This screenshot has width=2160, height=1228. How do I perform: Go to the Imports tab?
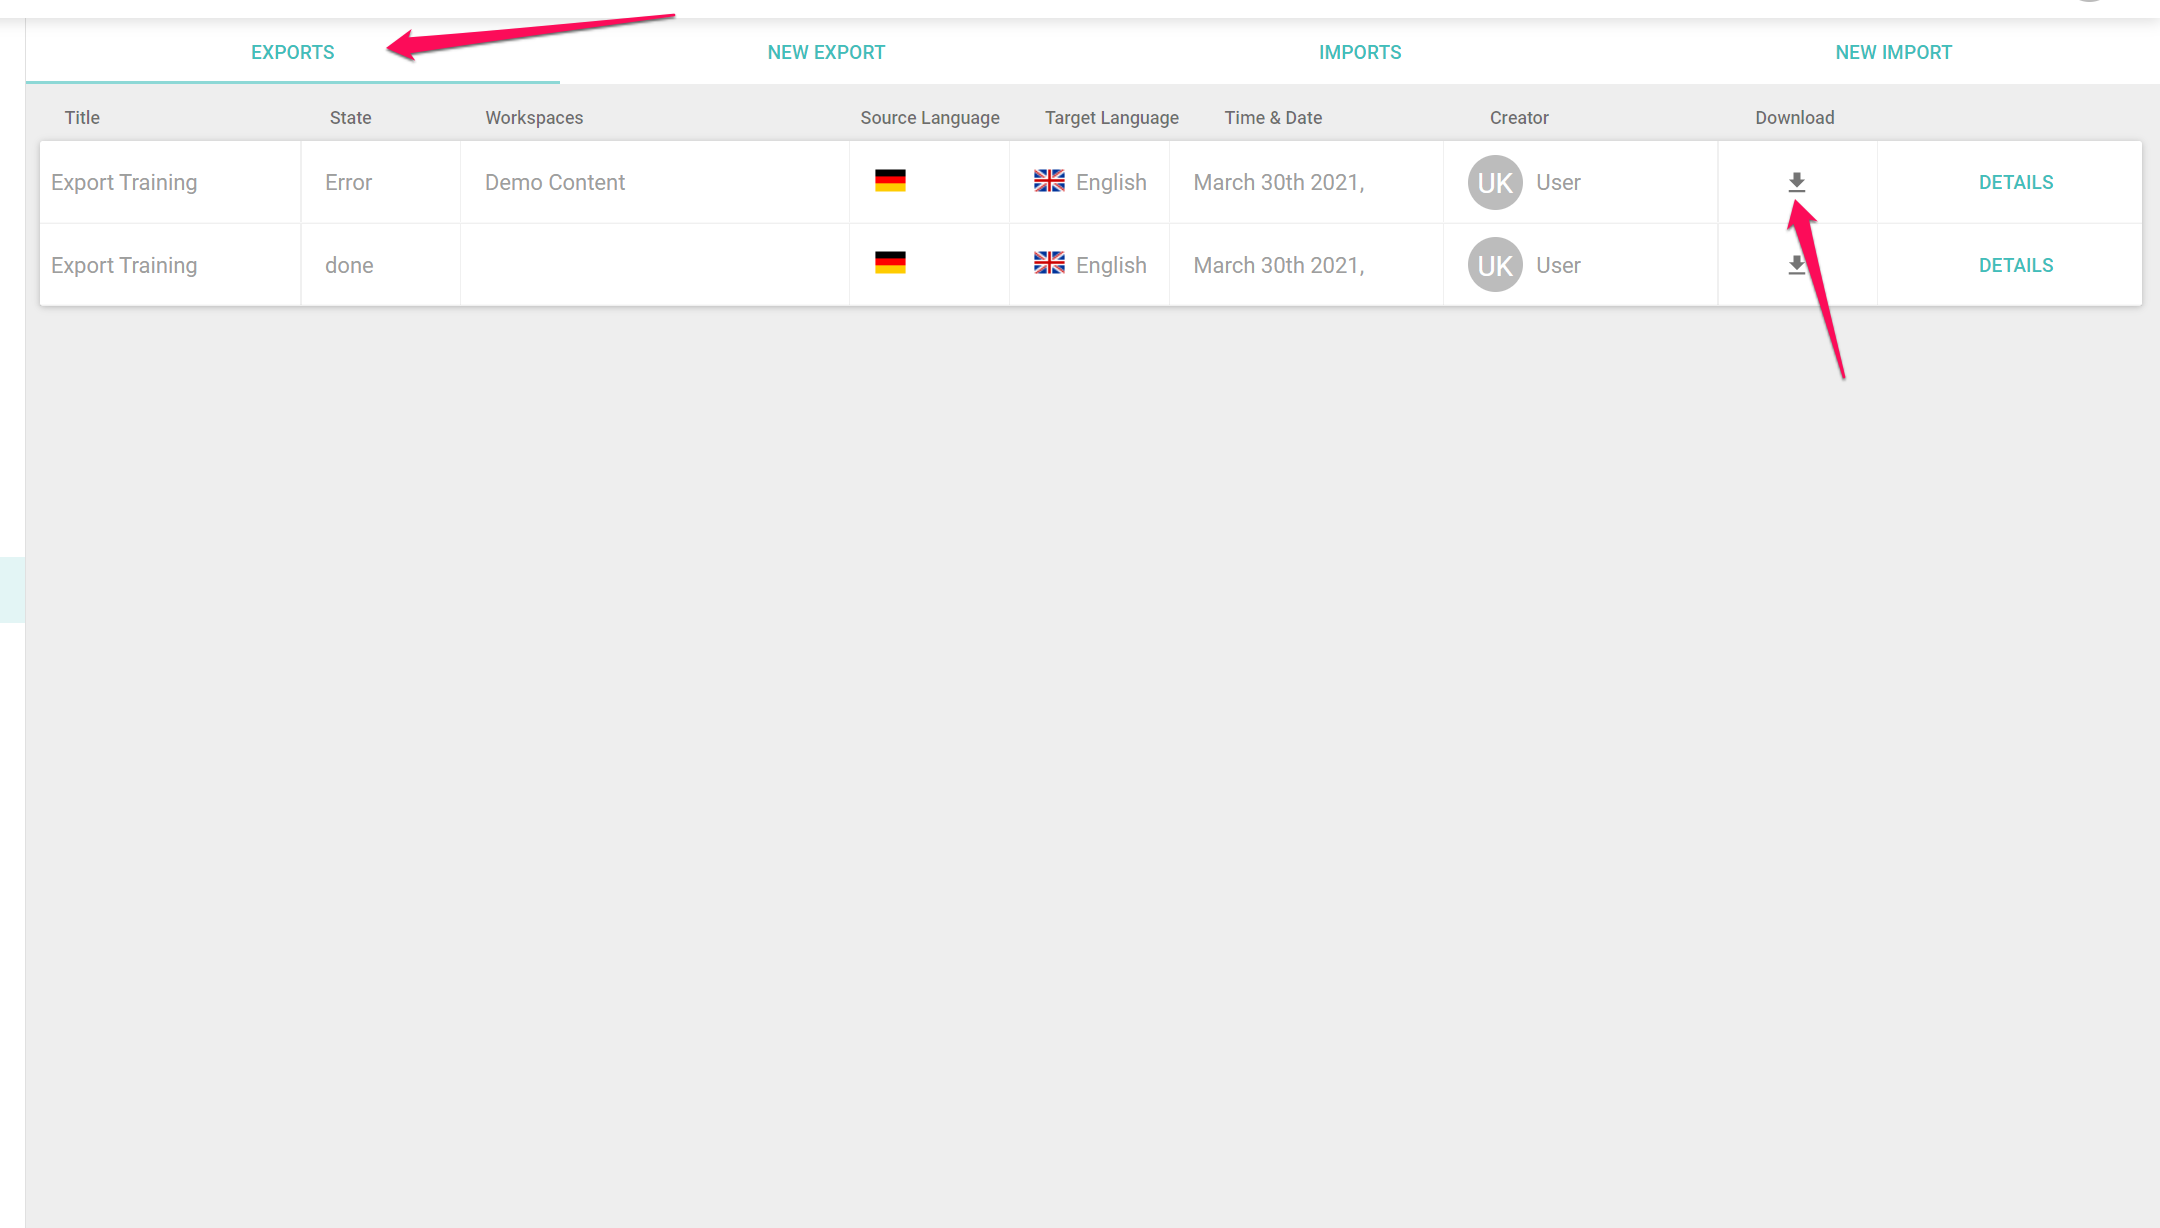point(1360,52)
